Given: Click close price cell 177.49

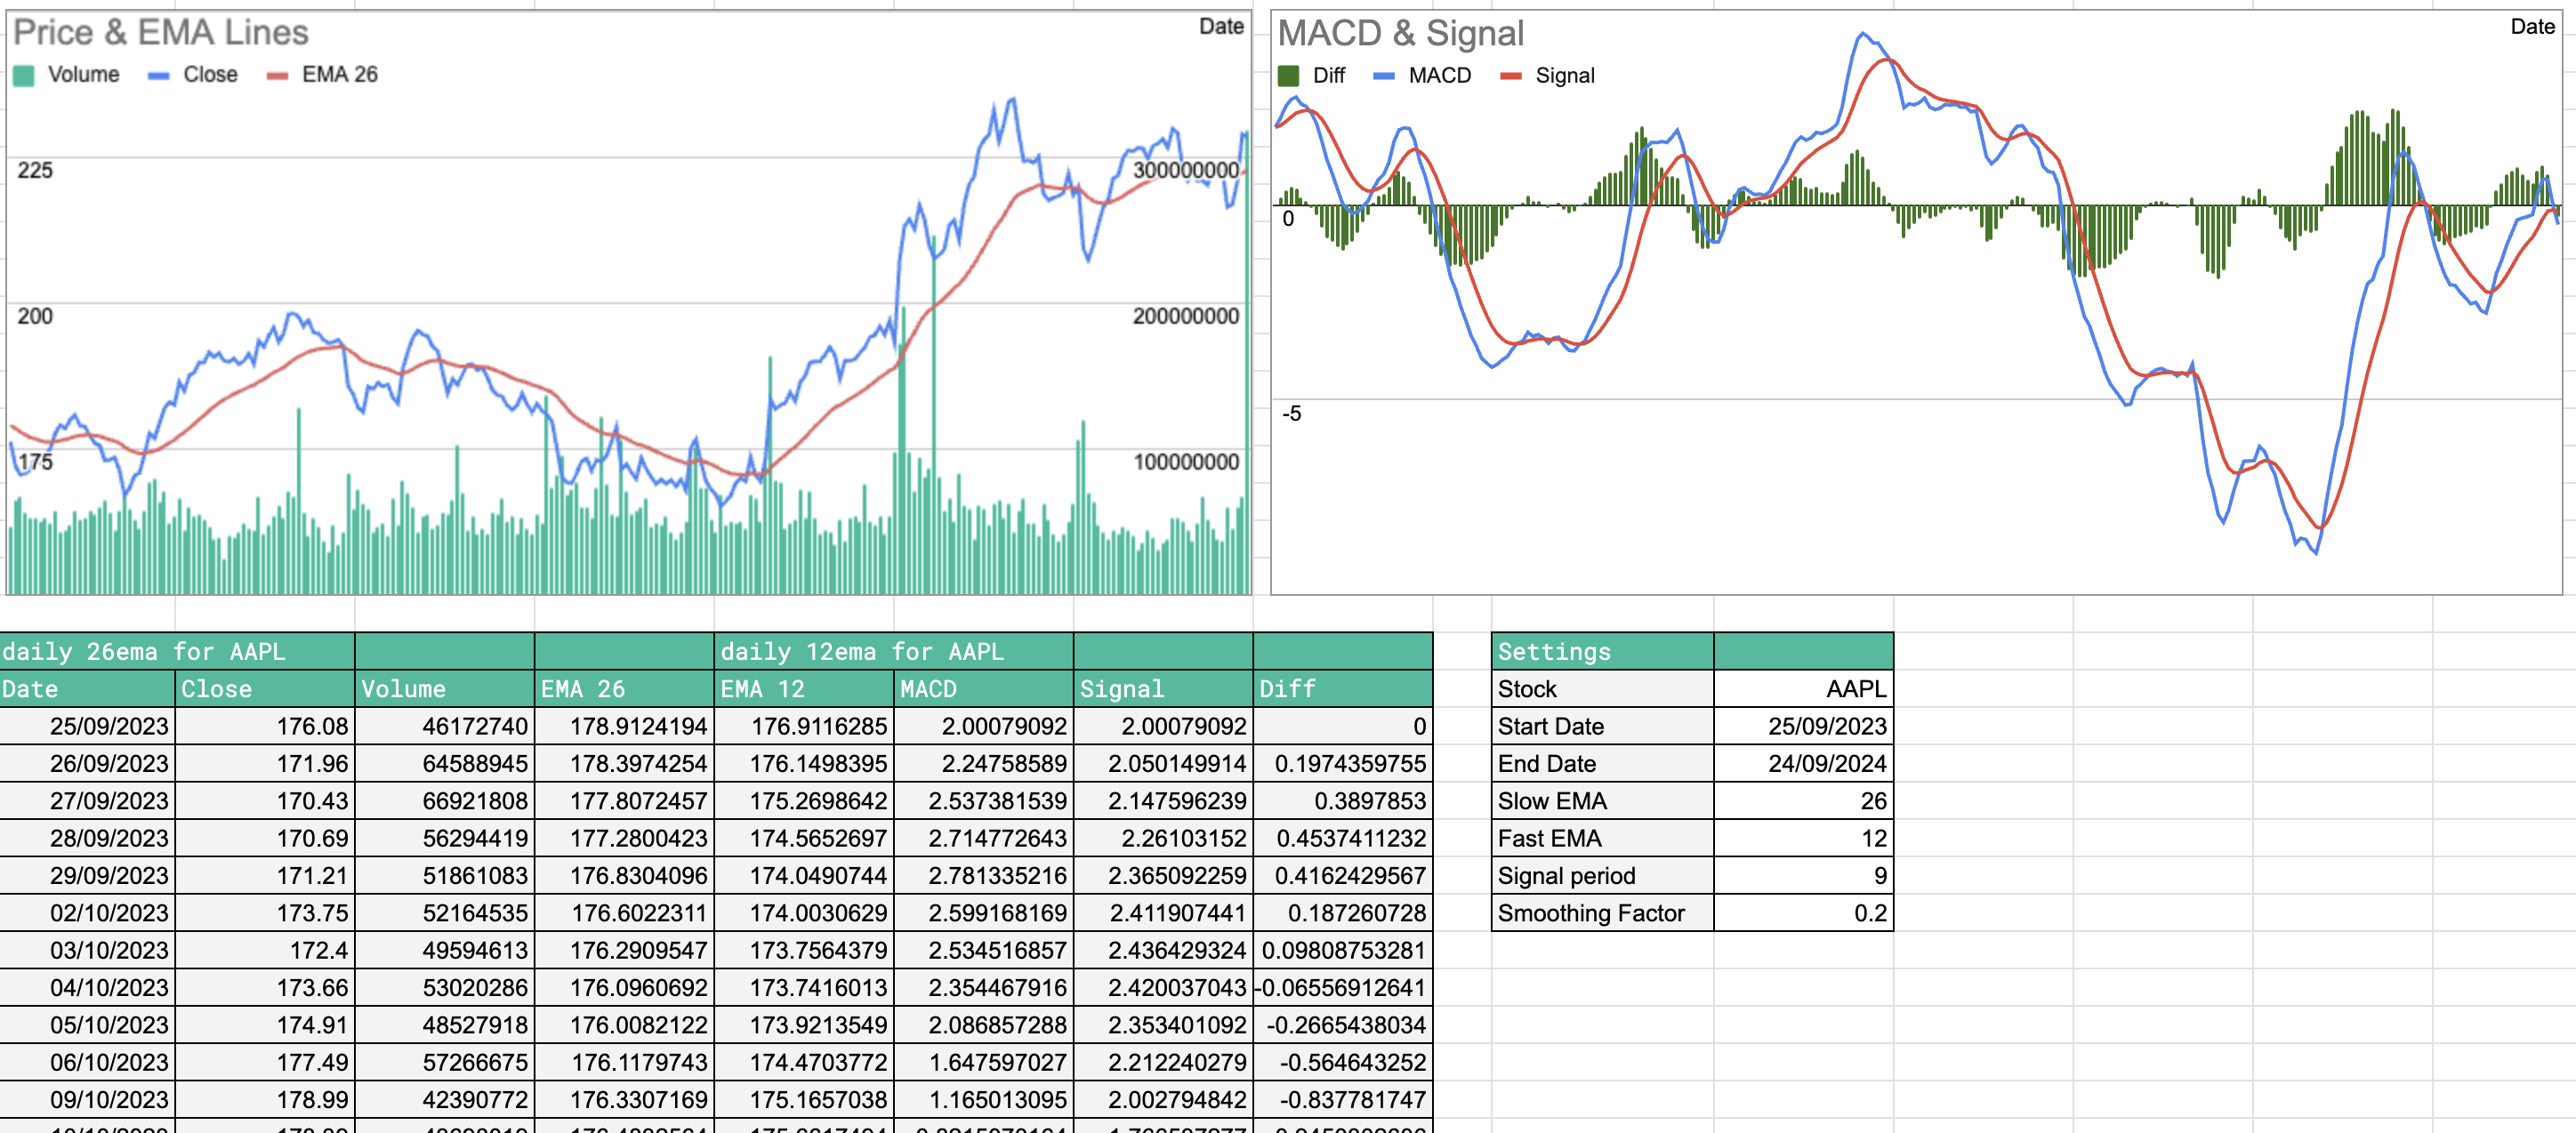Looking at the screenshot, I should click(264, 1062).
